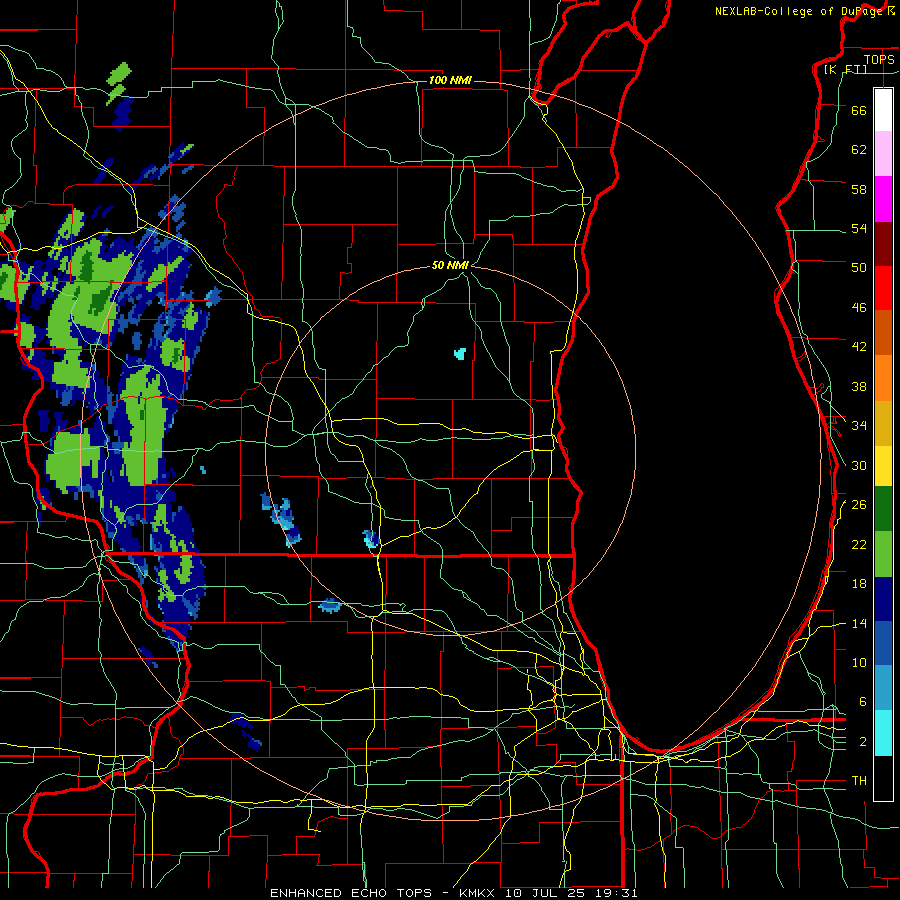Click the "100 NMI" range ring label
Image resolution: width=900 pixels, height=900 pixels.
(450, 80)
